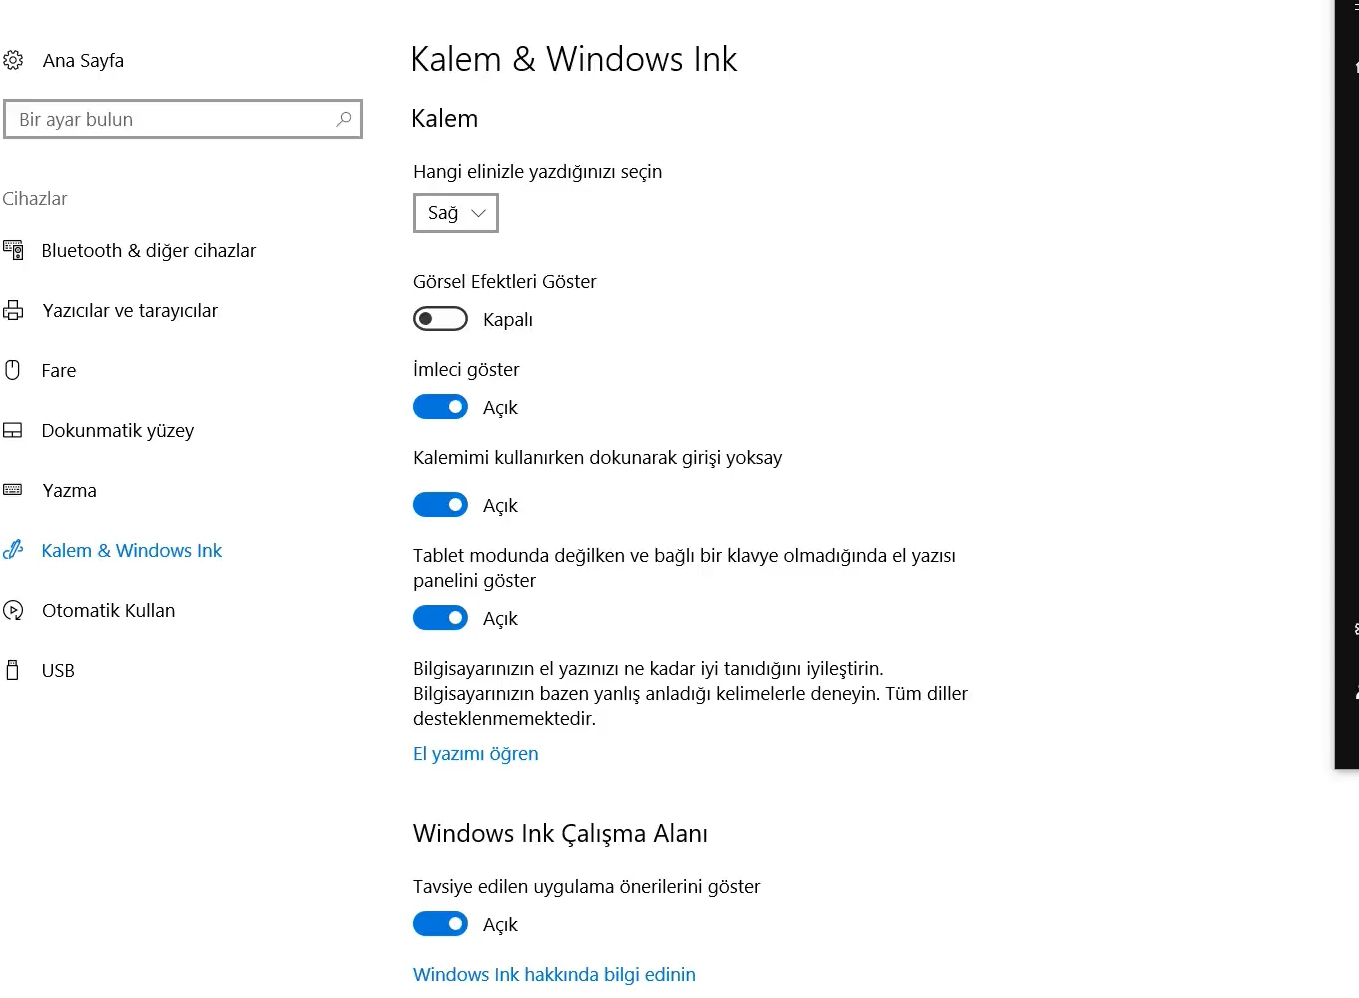1359x998 pixels.
Task: Open the El yazımı öğren link
Action: coord(475,754)
